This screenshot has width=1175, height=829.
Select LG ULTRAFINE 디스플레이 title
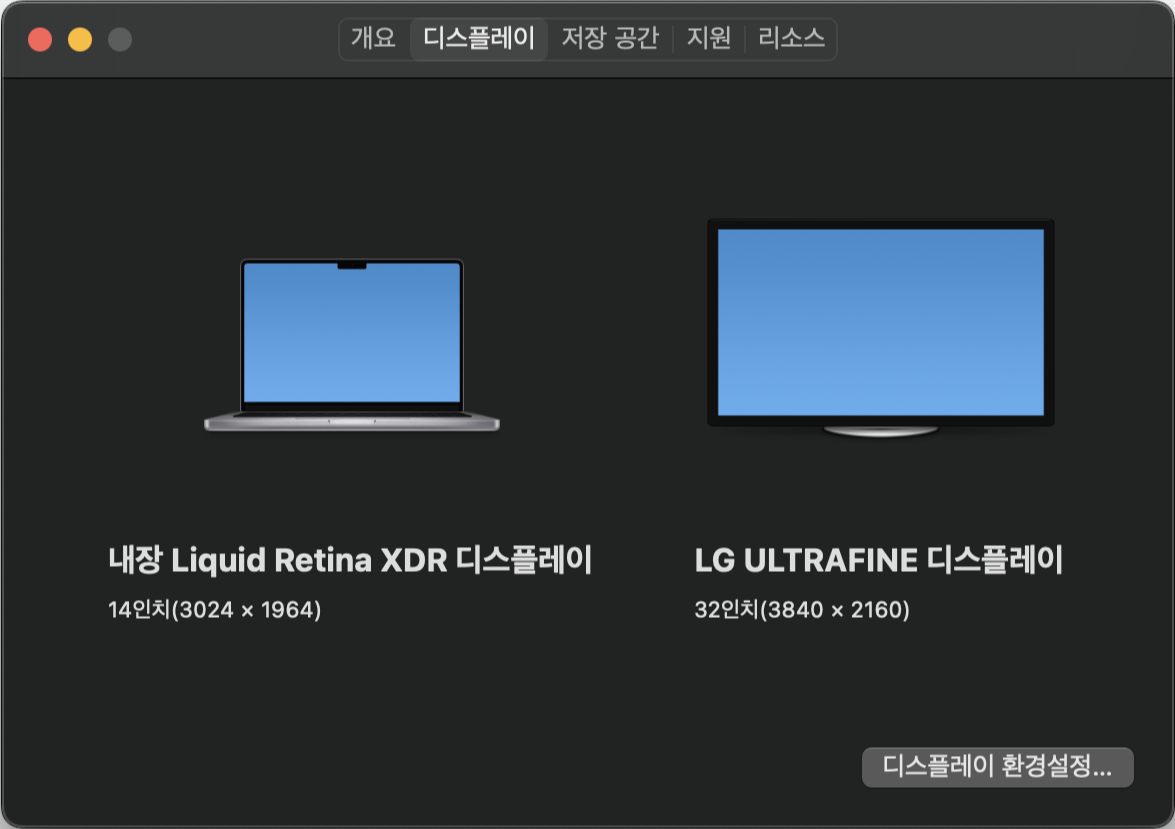pos(878,560)
